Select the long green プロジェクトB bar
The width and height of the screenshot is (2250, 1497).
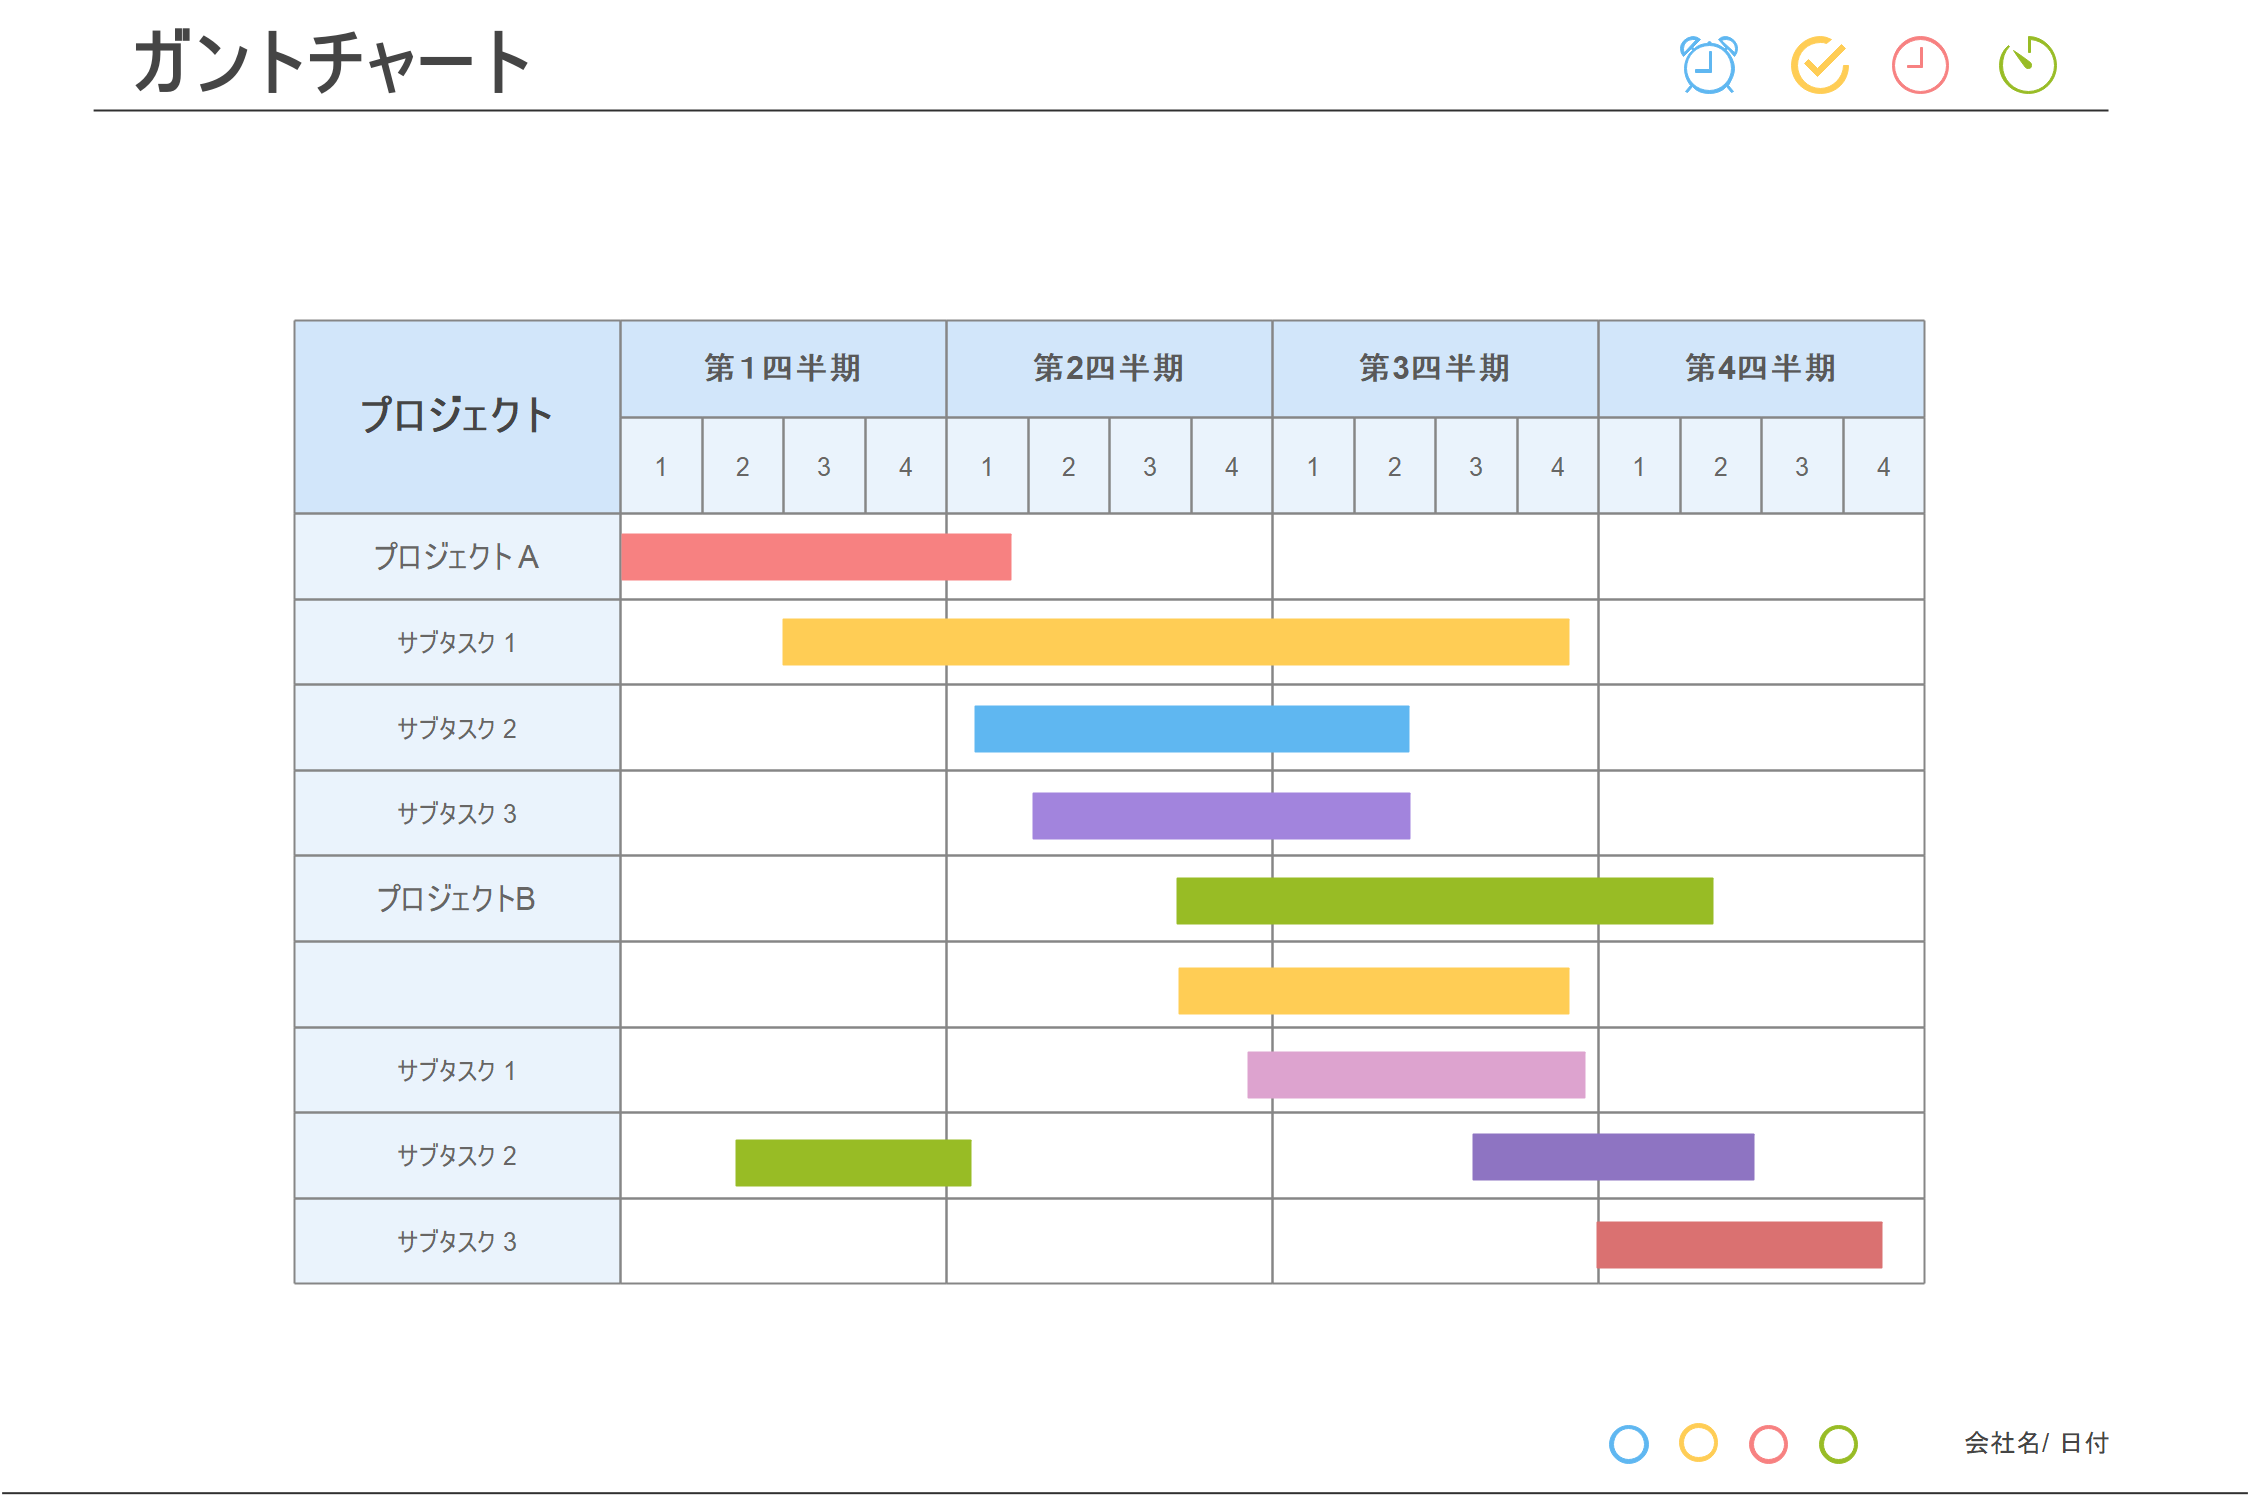[1444, 901]
